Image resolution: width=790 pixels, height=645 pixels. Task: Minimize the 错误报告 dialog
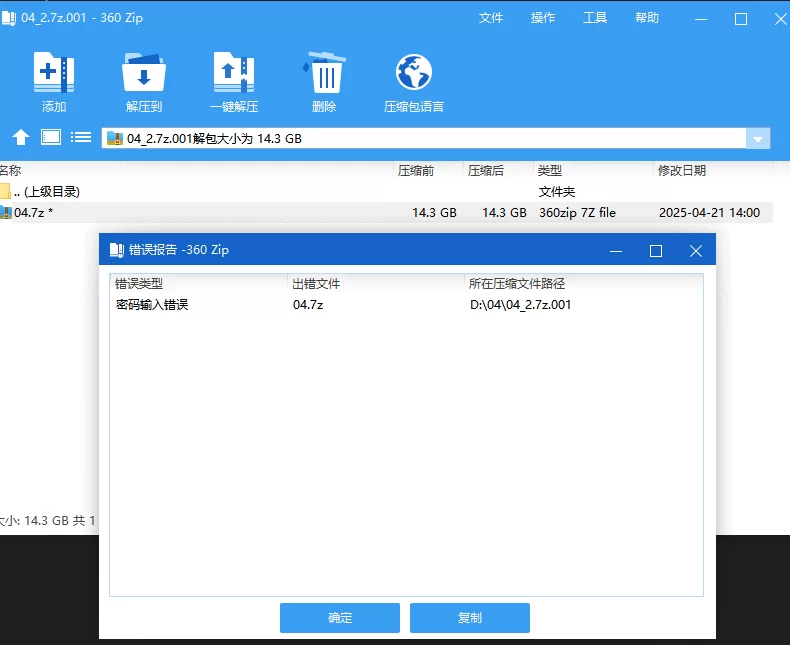(x=616, y=251)
